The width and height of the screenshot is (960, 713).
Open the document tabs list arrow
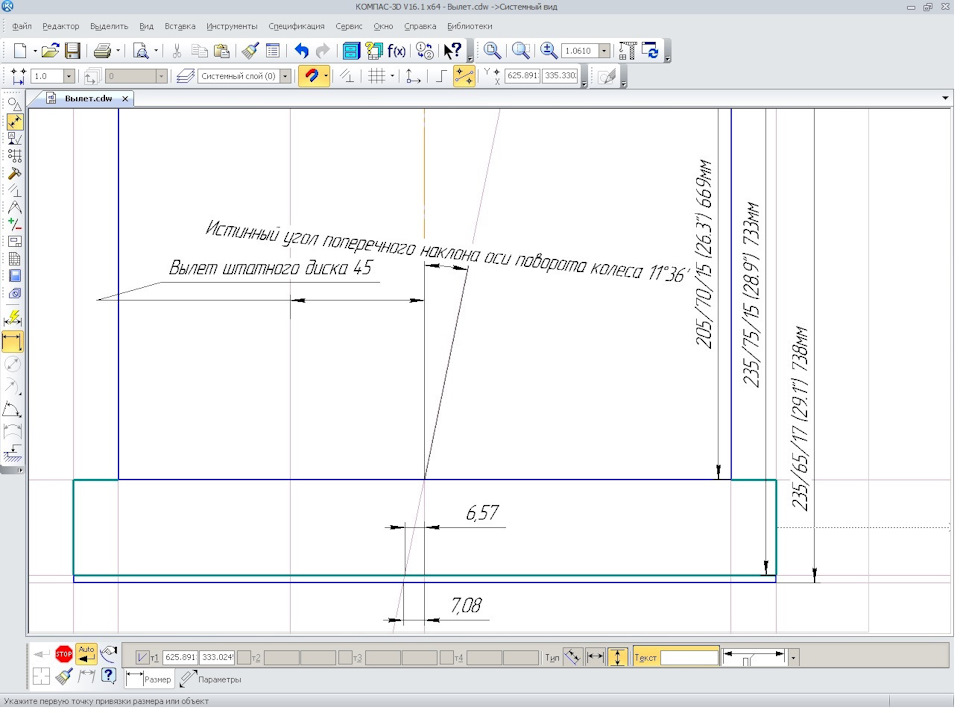pyautogui.click(x=945, y=98)
